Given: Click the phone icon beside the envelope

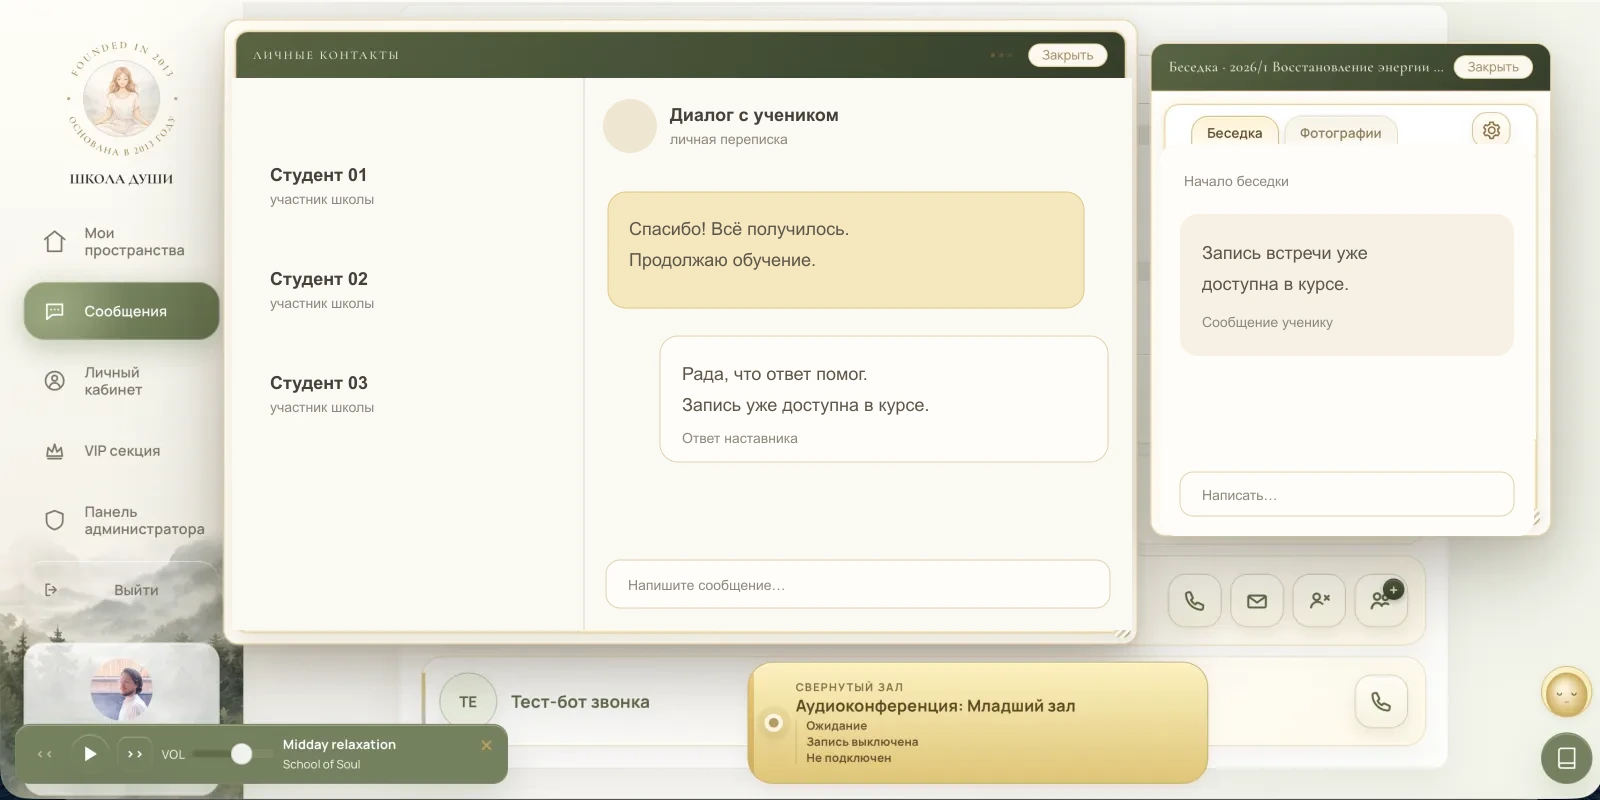Looking at the screenshot, I should (1195, 601).
